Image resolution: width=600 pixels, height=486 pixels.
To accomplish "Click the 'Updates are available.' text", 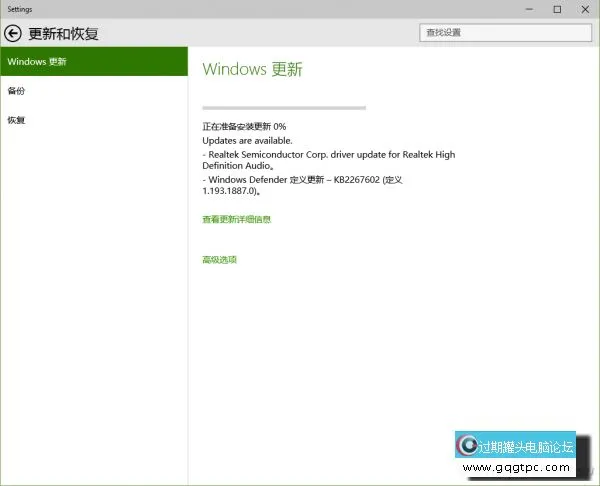I will [247, 140].
